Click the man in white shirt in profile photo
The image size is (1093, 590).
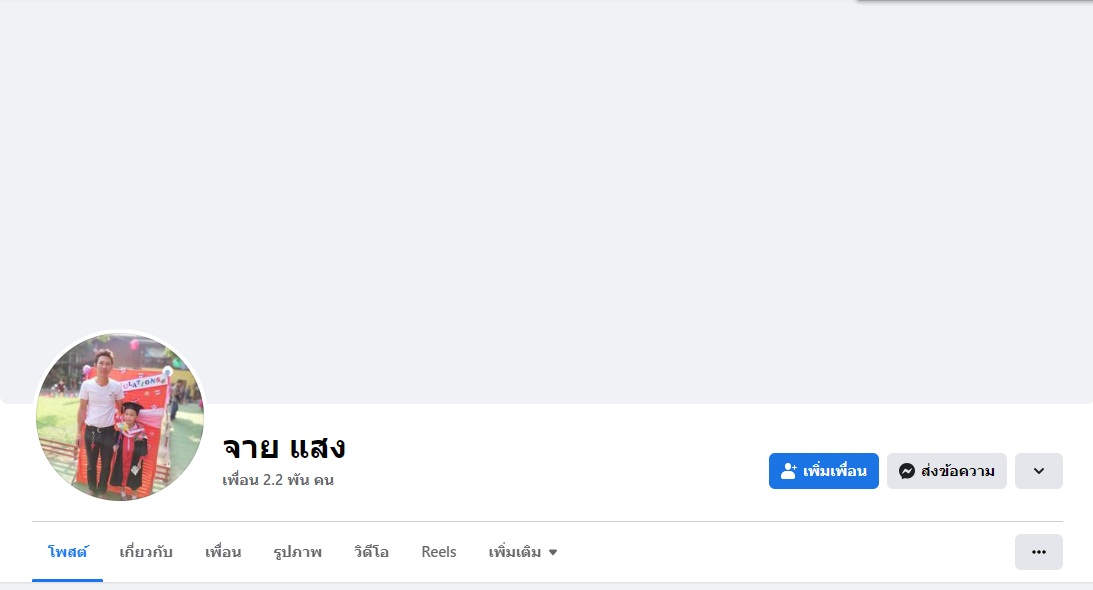100,410
